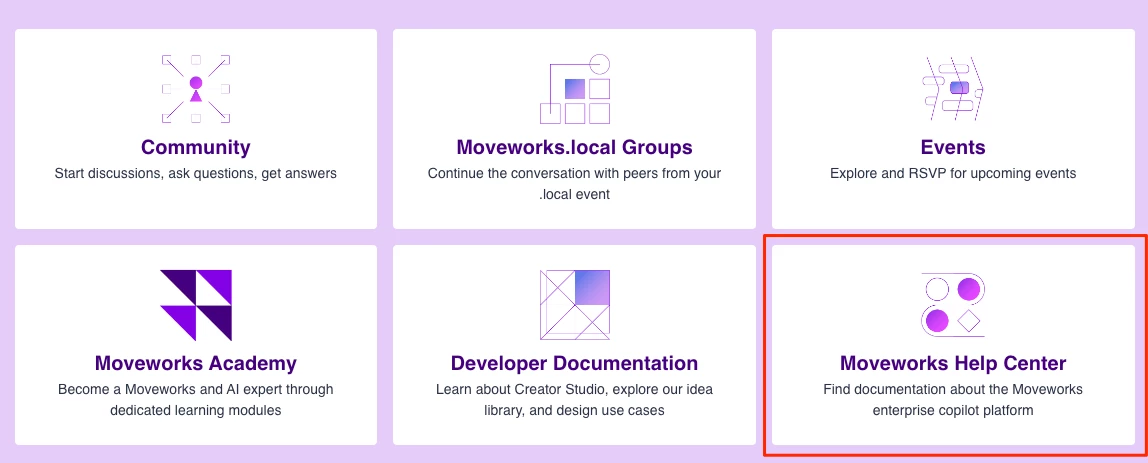This screenshot has height=463, width=1148.
Task: Click "Become a Moveworks and AI expert" description
Action: [195, 399]
